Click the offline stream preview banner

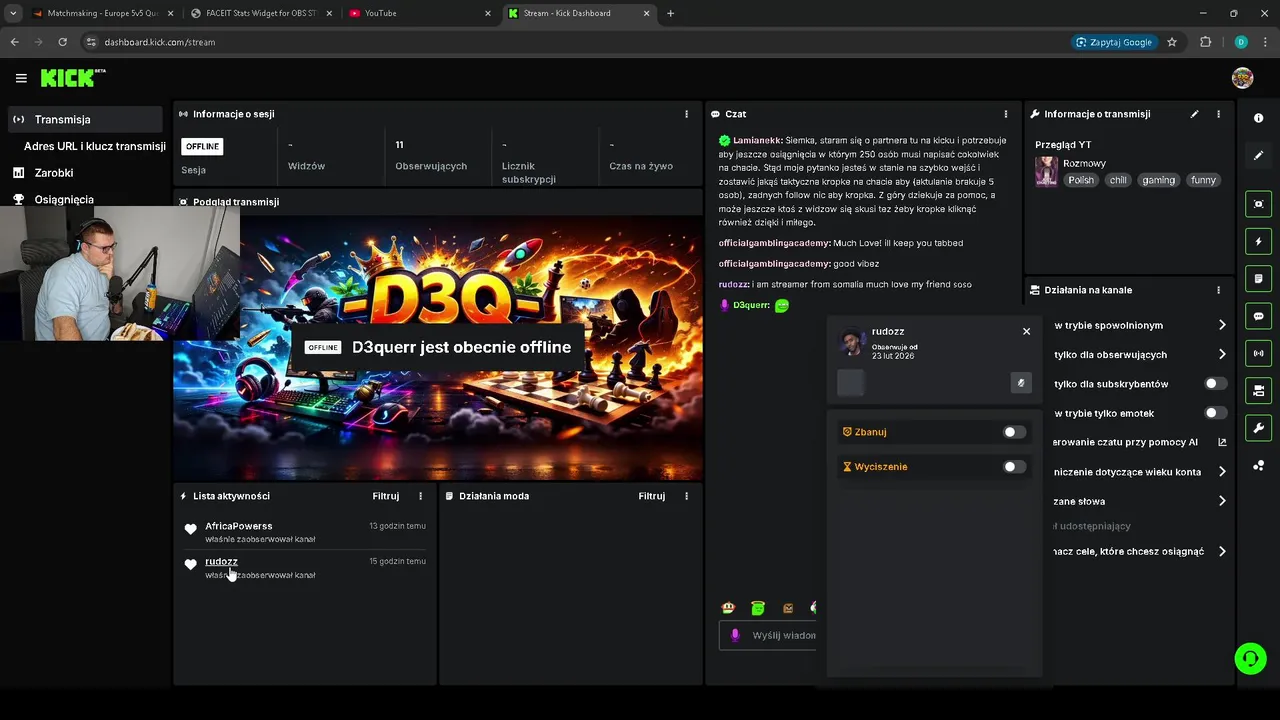tap(438, 347)
